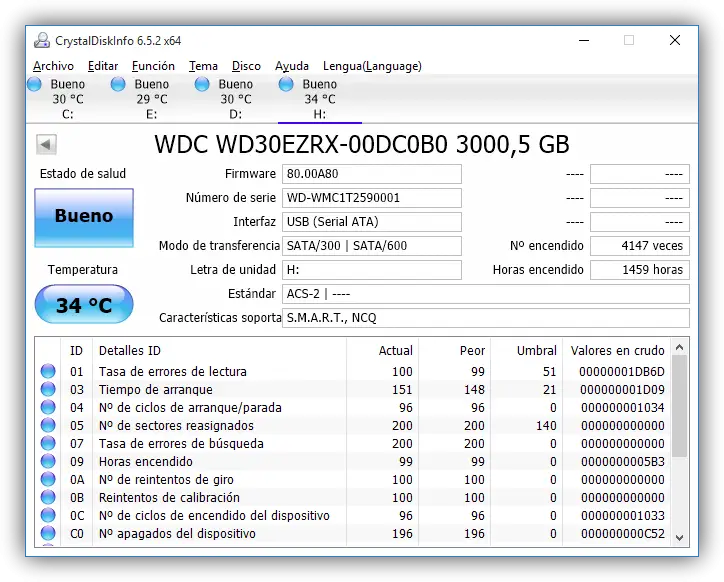724x582 pixels.
Task: Switch to the H: drive tab label
Action: point(320,114)
